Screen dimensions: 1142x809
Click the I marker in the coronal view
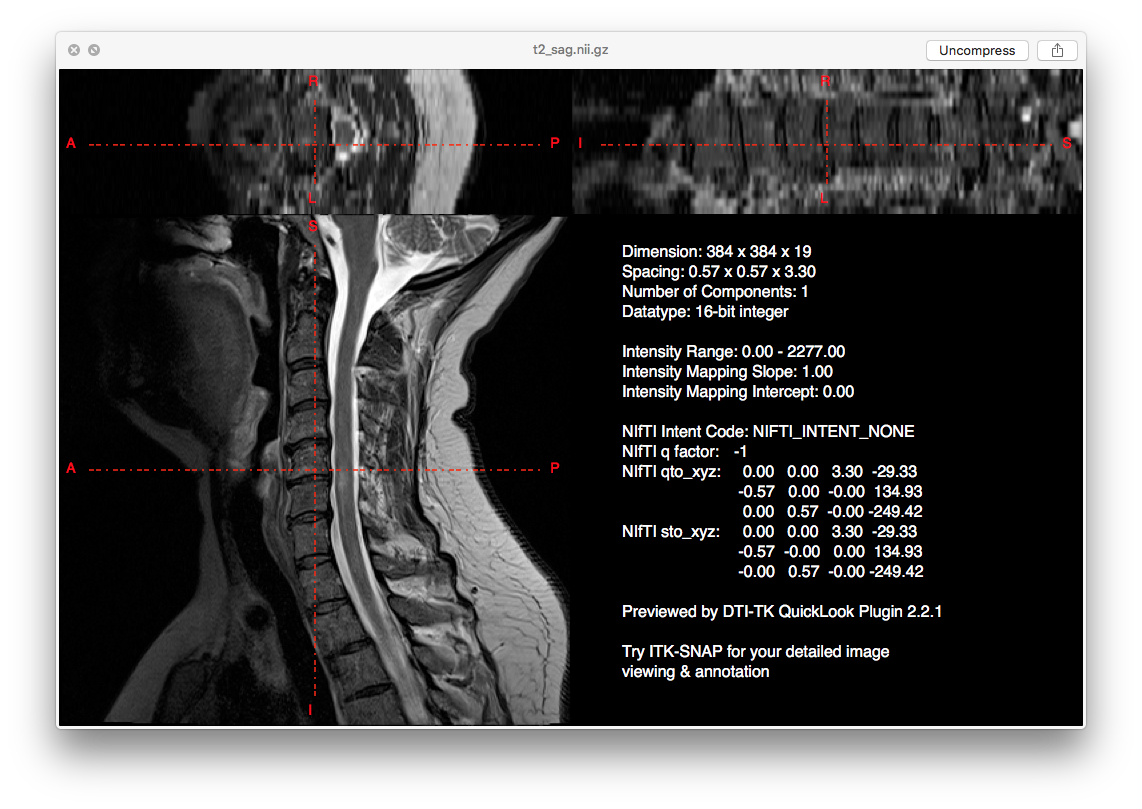(x=580, y=143)
